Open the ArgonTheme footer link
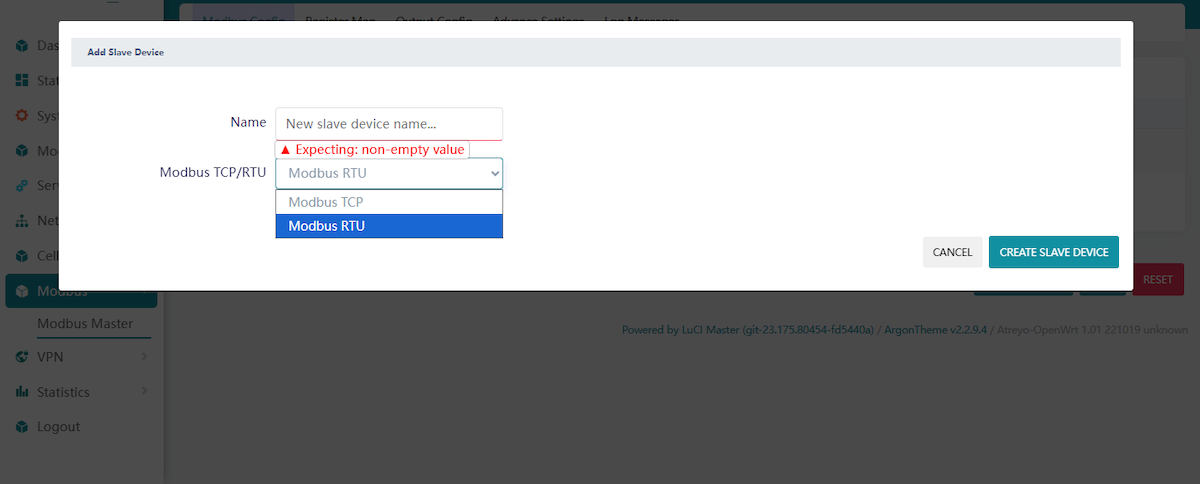Image resolution: width=1200 pixels, height=484 pixels. (935, 329)
